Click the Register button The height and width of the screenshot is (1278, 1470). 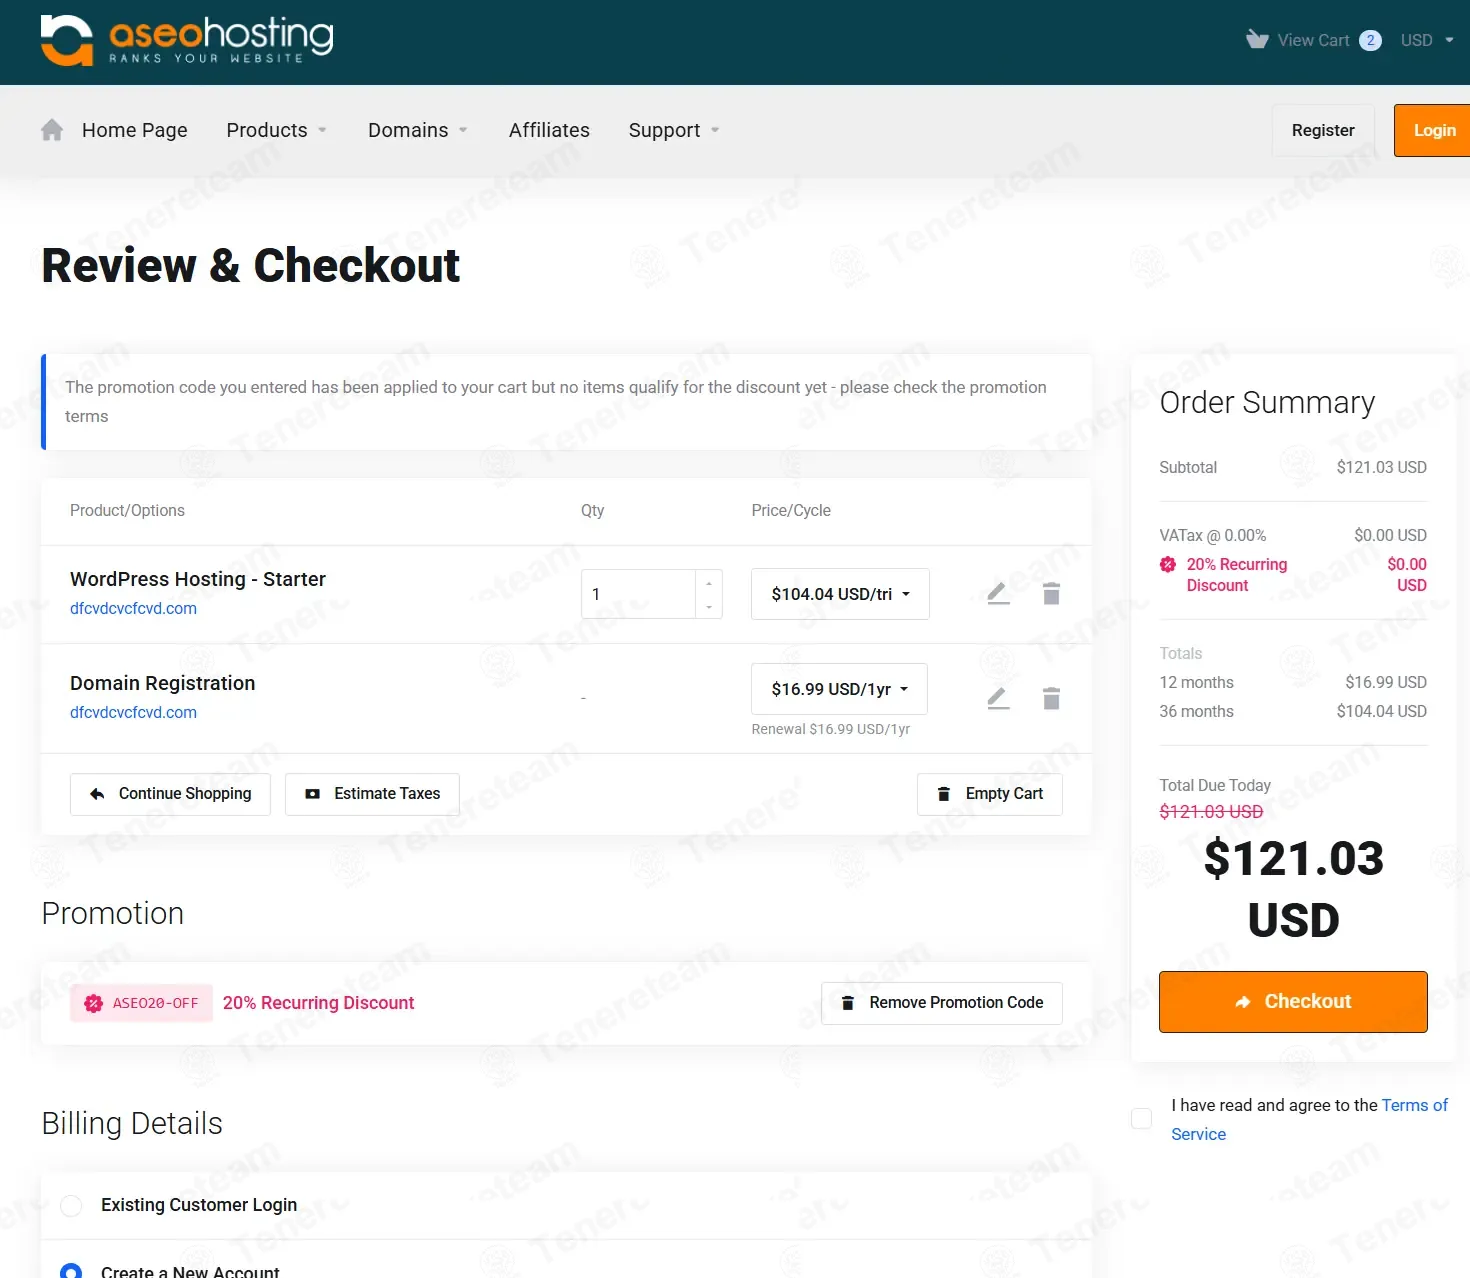tap(1323, 130)
